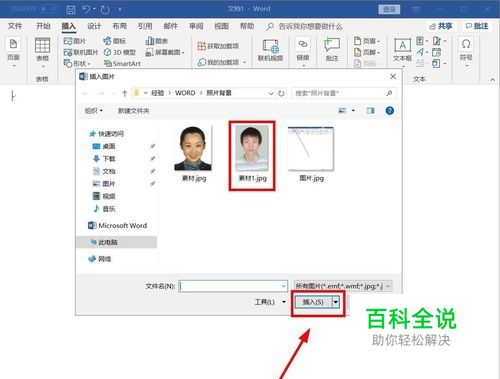Click the 联机视频 online video icon
500x379 pixels.
(x=270, y=50)
